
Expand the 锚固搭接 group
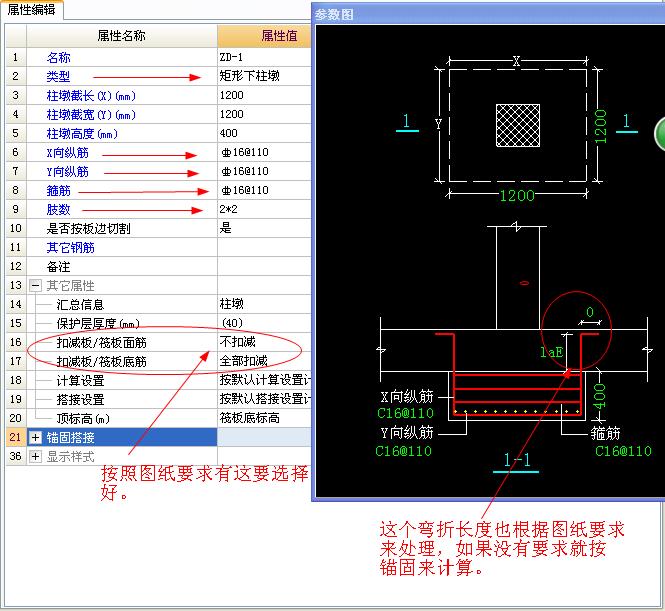36,437
